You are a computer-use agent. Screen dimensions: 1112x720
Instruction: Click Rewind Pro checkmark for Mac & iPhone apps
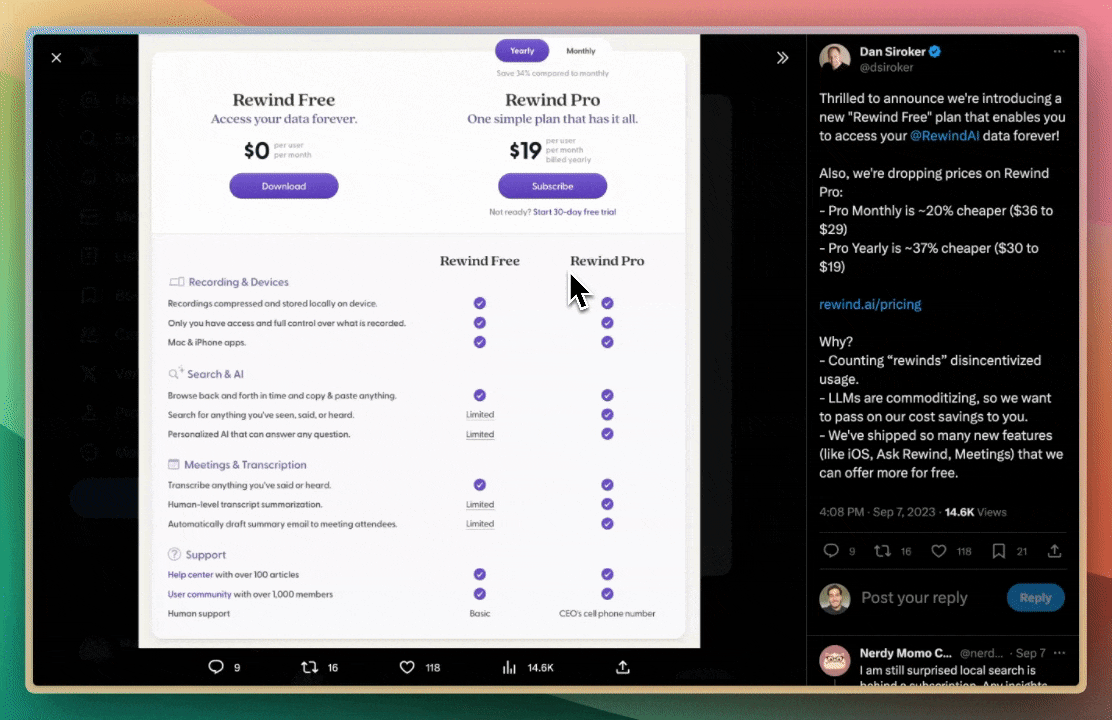click(x=607, y=342)
